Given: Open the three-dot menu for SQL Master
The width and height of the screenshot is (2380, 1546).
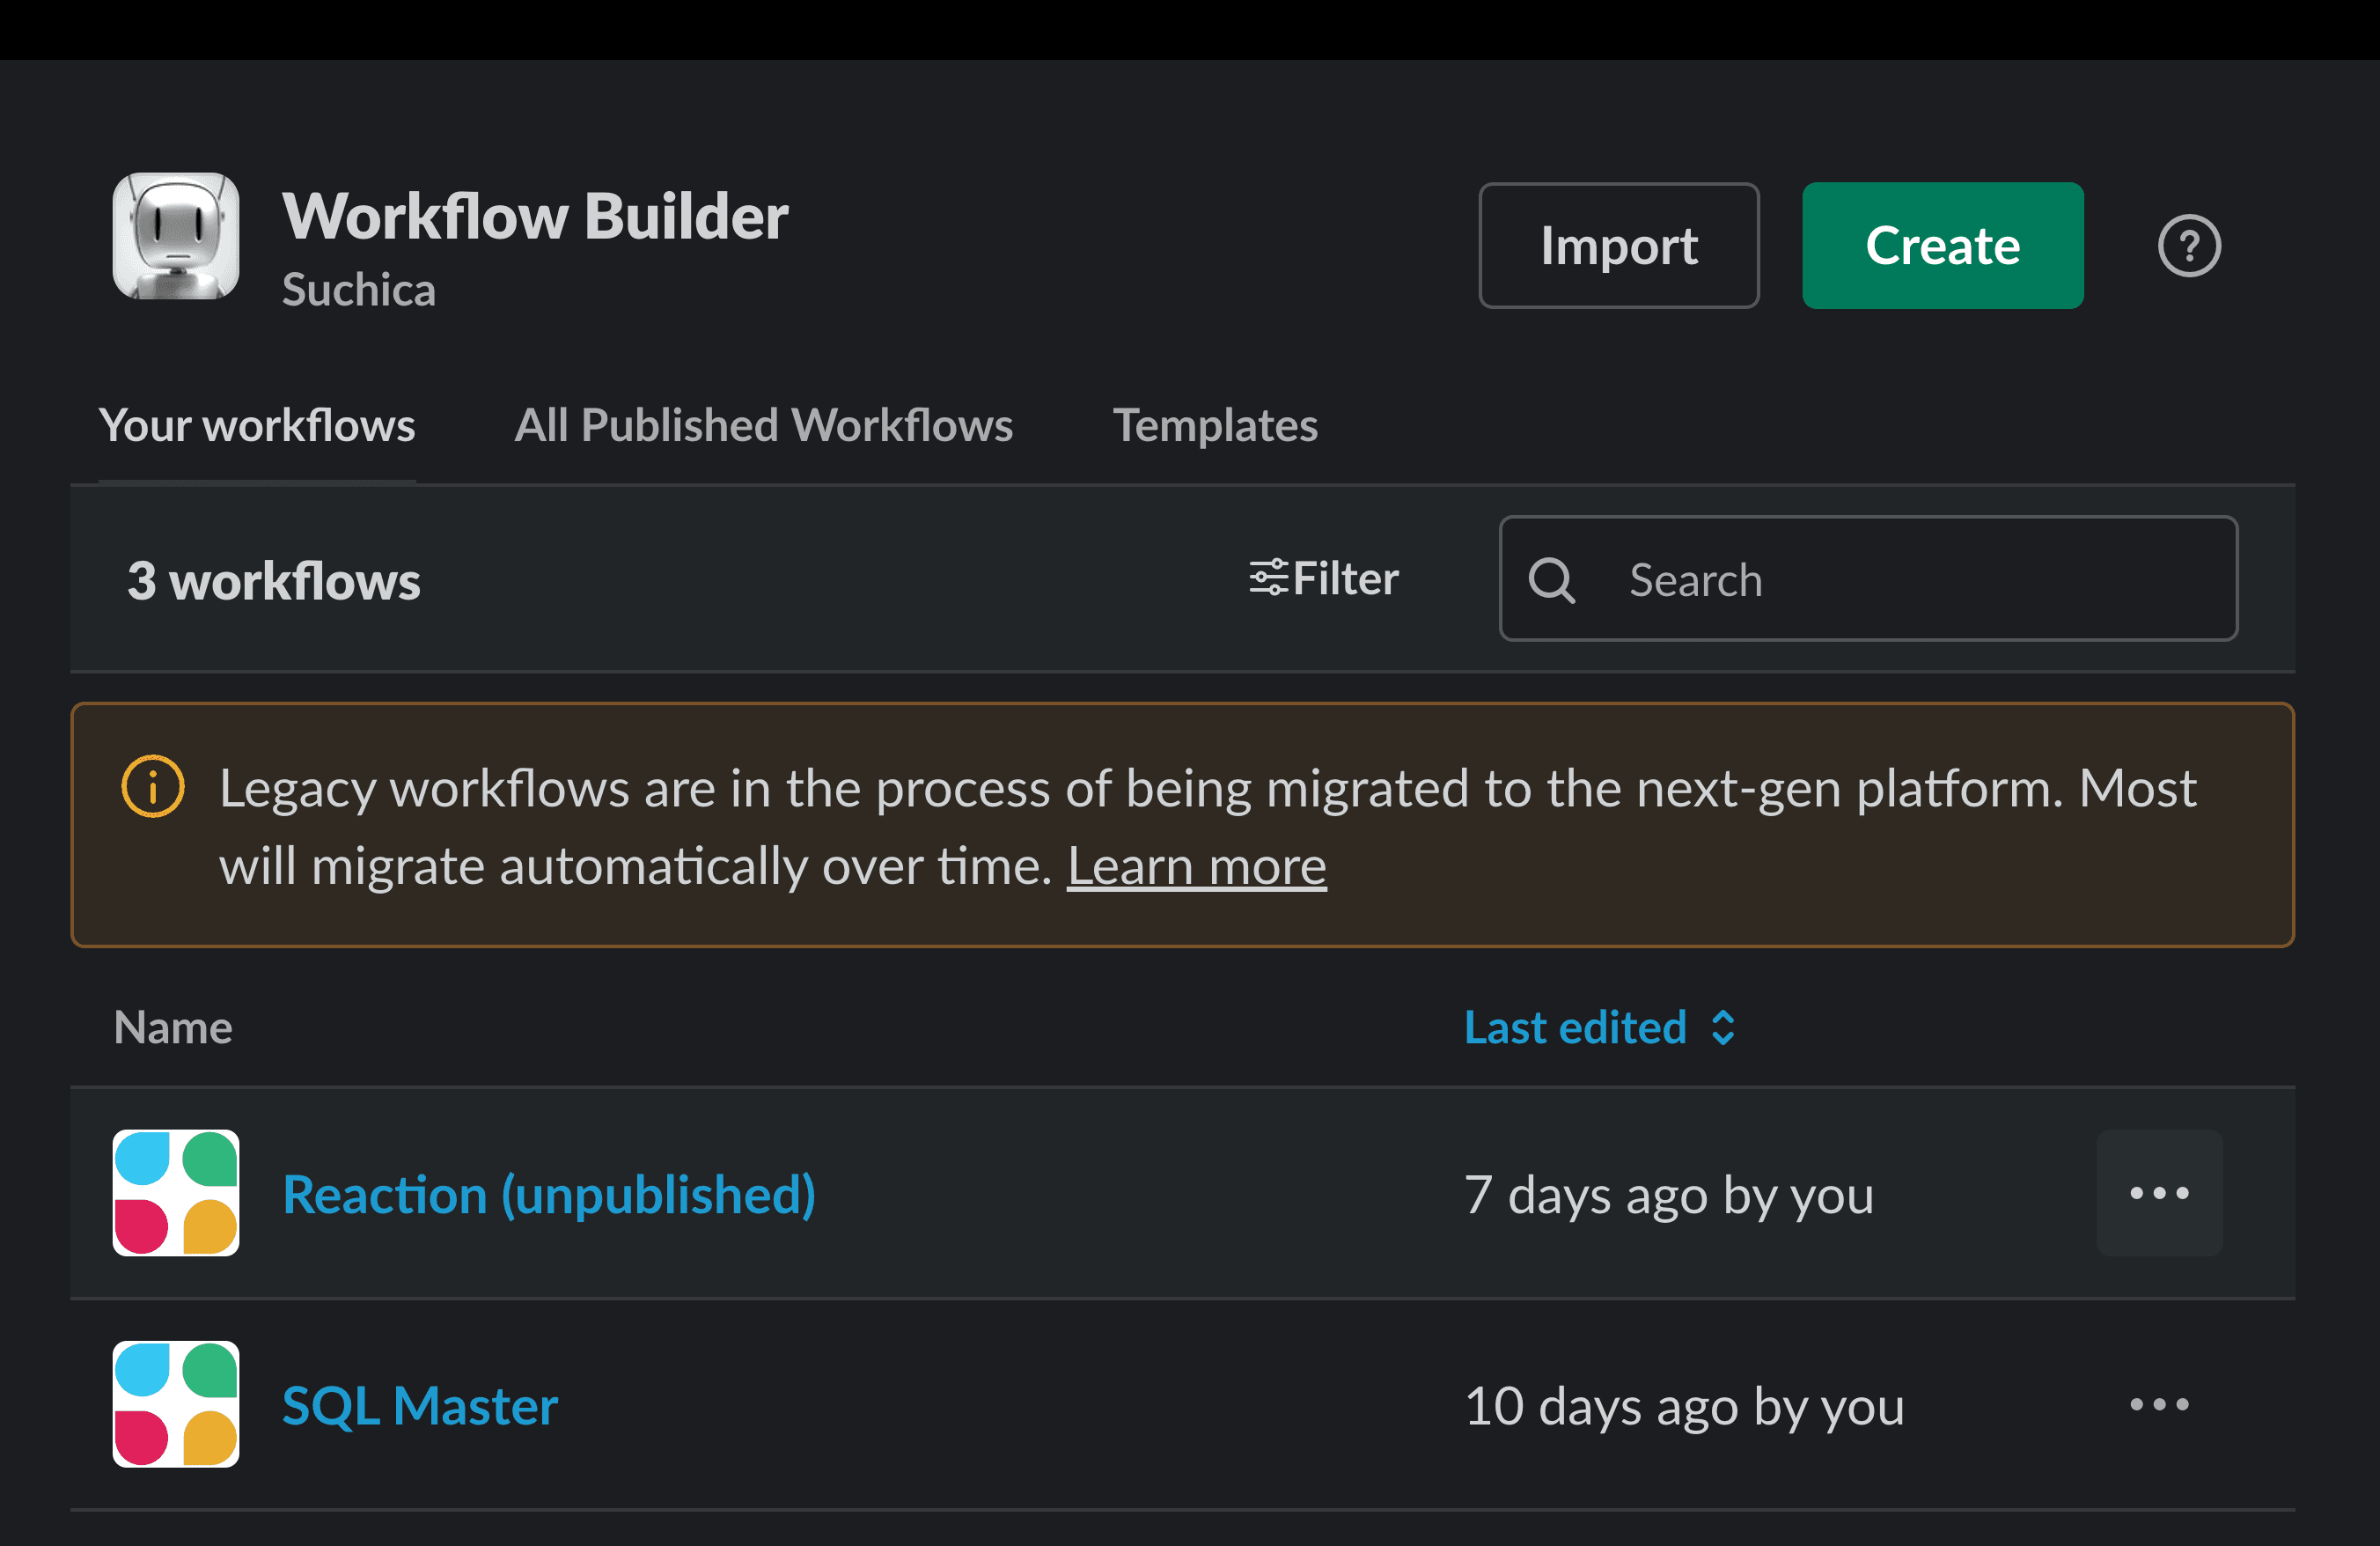Looking at the screenshot, I should point(2159,1405).
